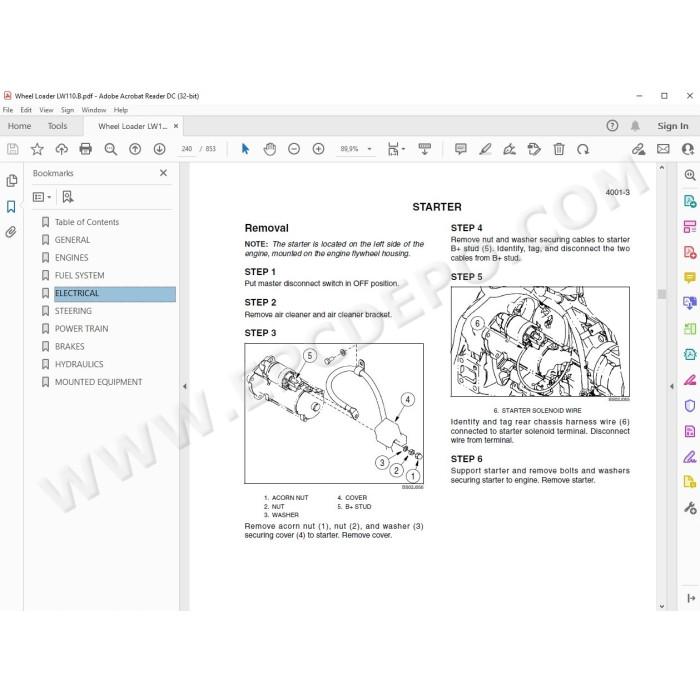The width and height of the screenshot is (700, 700).
Task: Go to next page arrow
Action: coord(159,149)
